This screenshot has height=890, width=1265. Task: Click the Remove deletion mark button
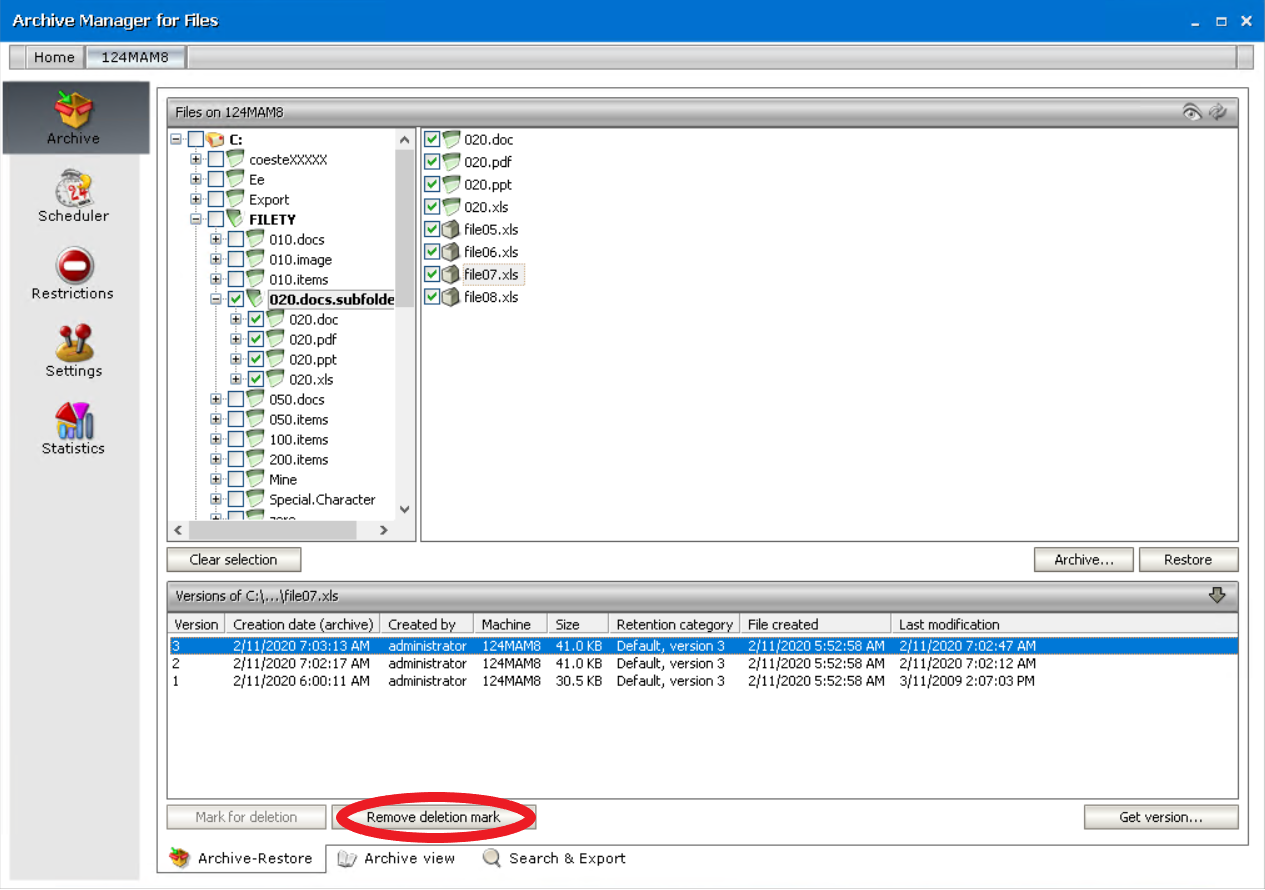pos(434,817)
